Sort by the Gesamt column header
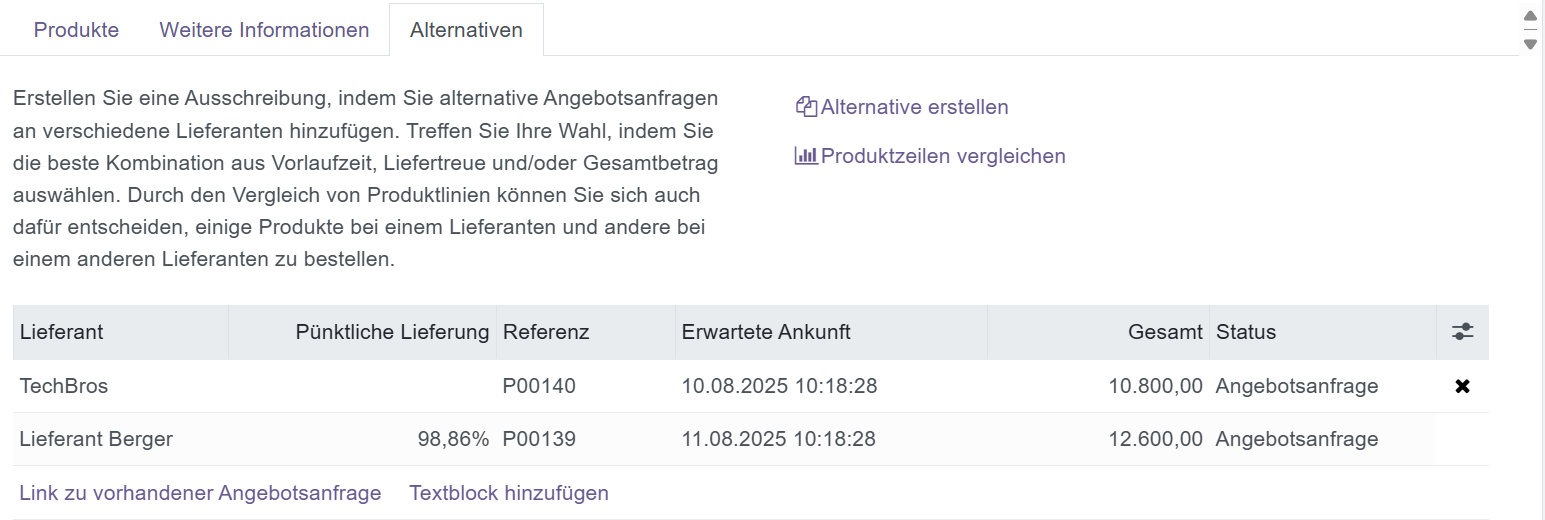Viewport: 1545px width, 520px height. pos(1165,332)
